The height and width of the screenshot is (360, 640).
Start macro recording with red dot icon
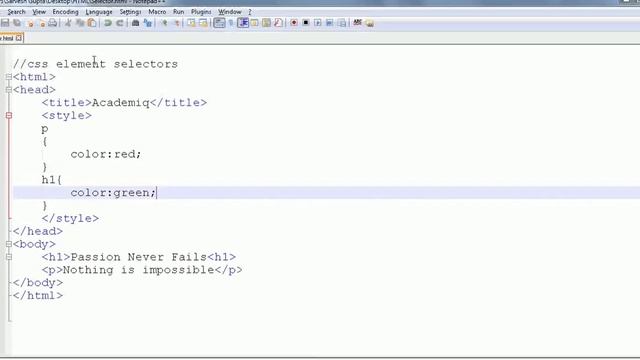(x=294, y=23)
